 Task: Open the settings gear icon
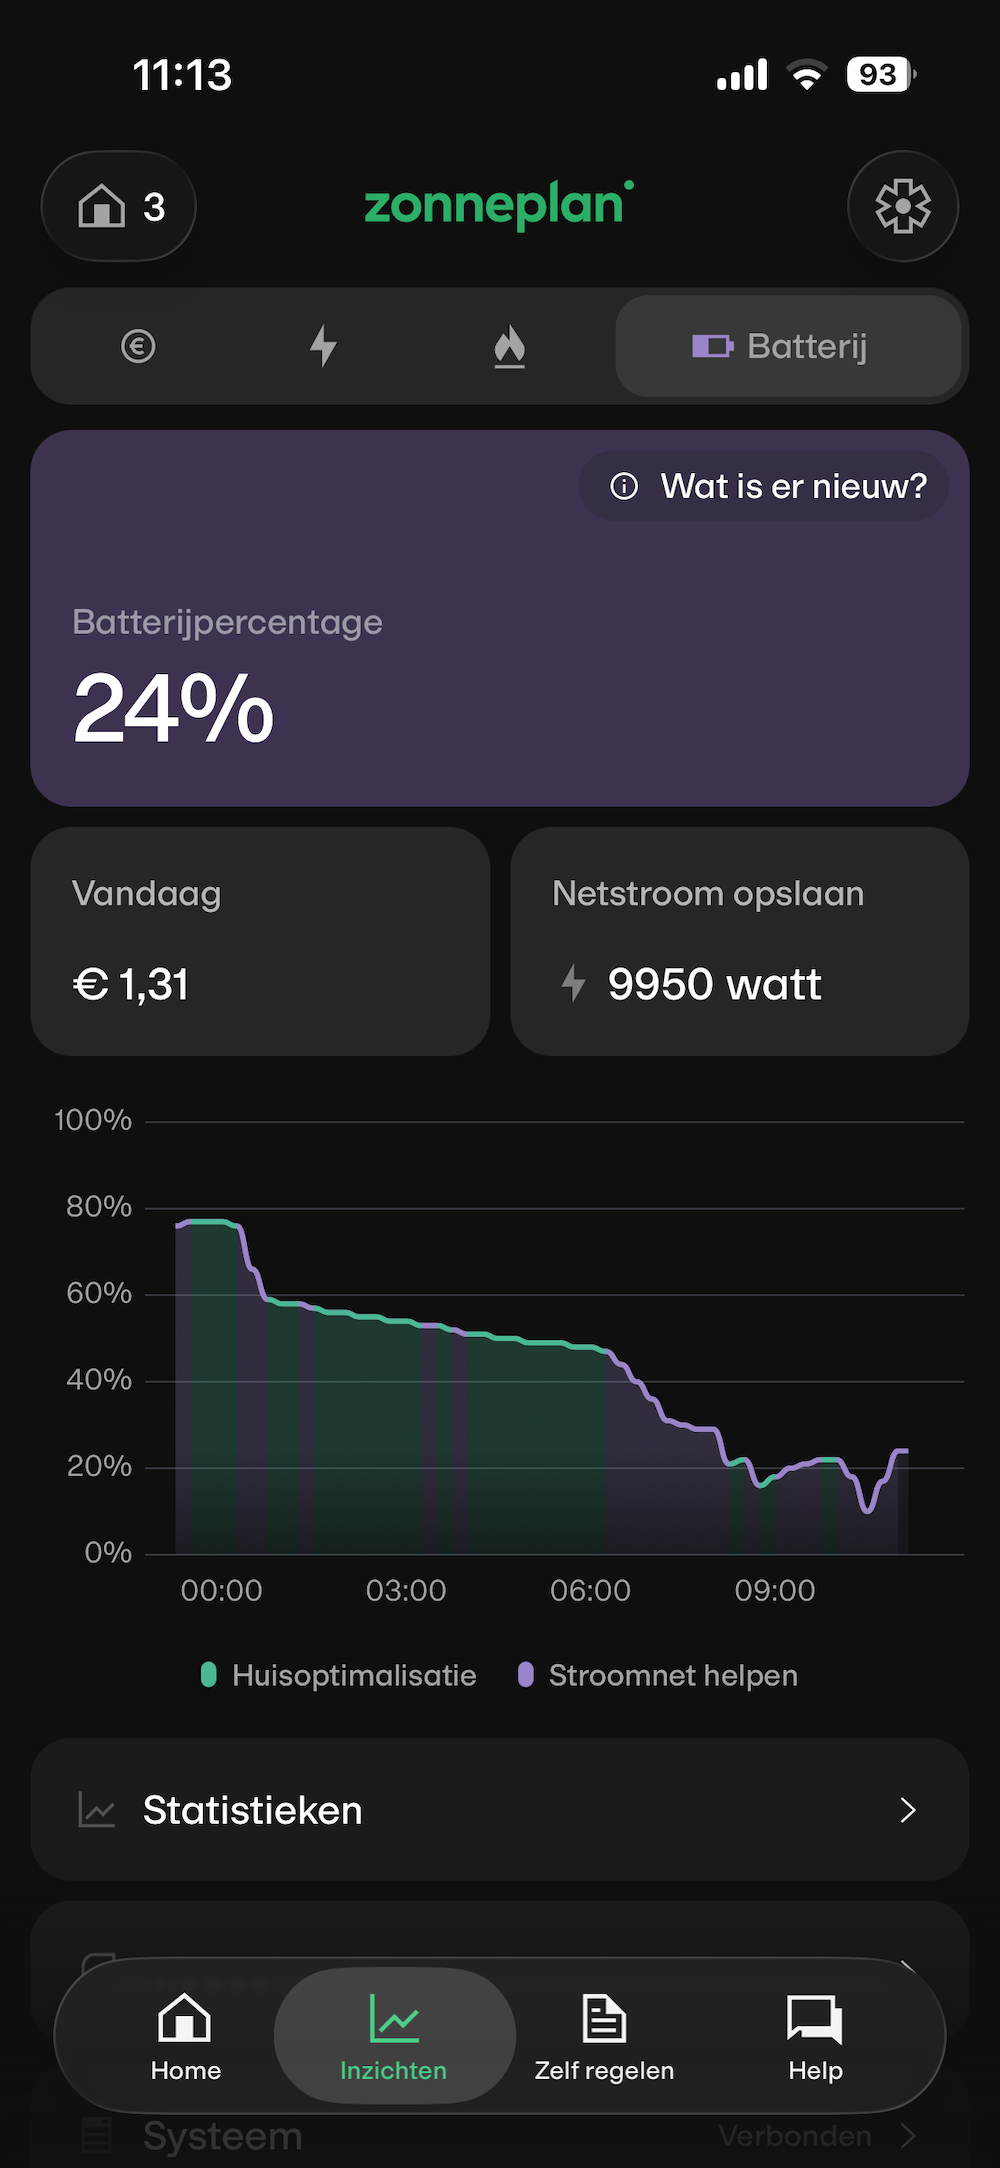(x=902, y=206)
